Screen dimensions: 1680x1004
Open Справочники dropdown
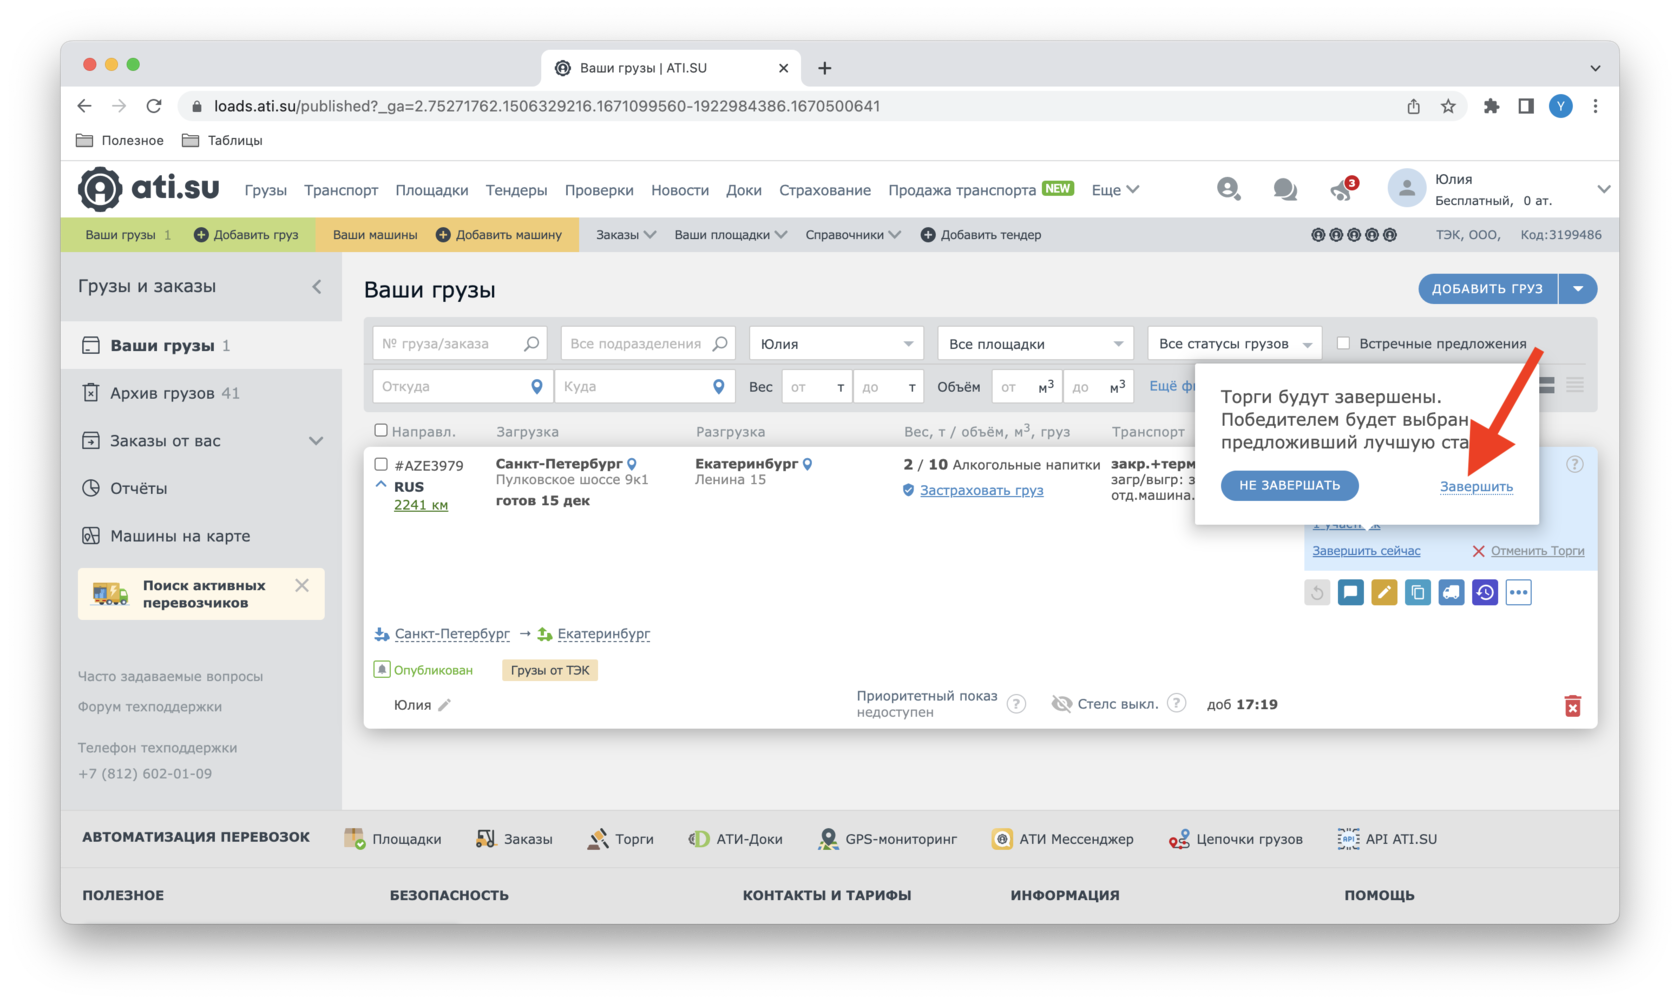(853, 235)
